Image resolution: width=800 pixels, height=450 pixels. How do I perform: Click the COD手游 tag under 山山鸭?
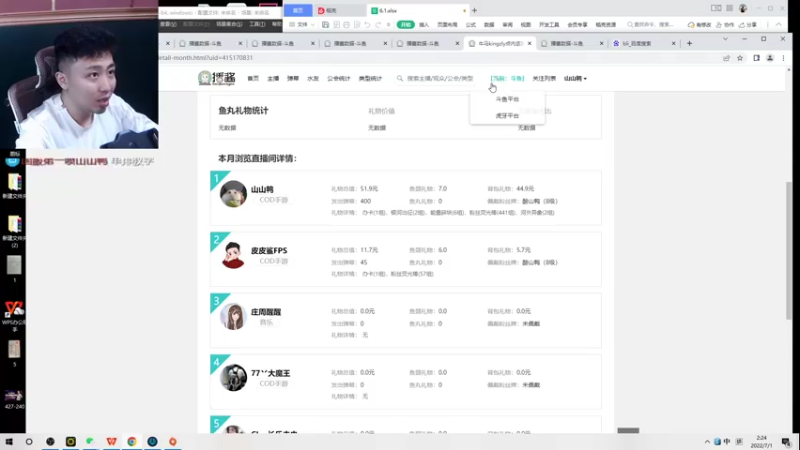click(273, 200)
